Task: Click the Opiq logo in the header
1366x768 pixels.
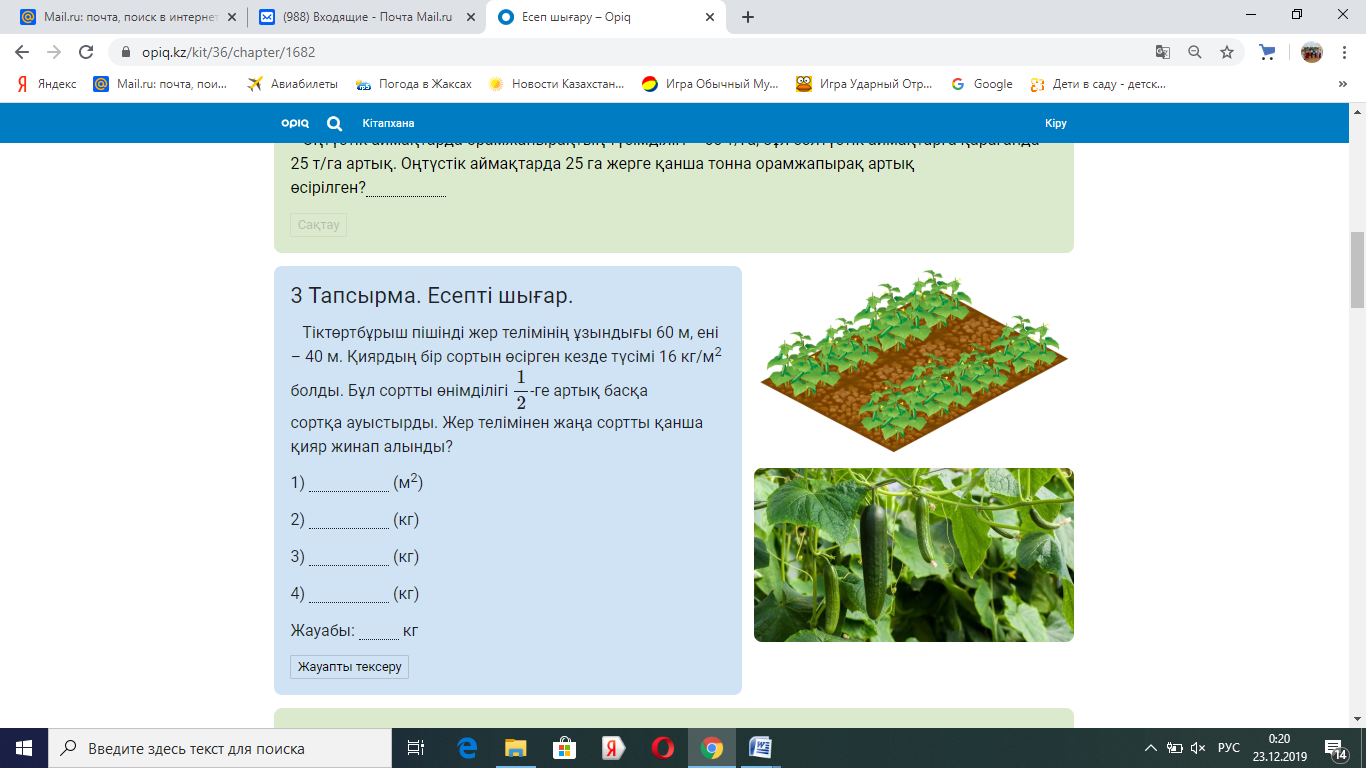Action: coord(295,123)
